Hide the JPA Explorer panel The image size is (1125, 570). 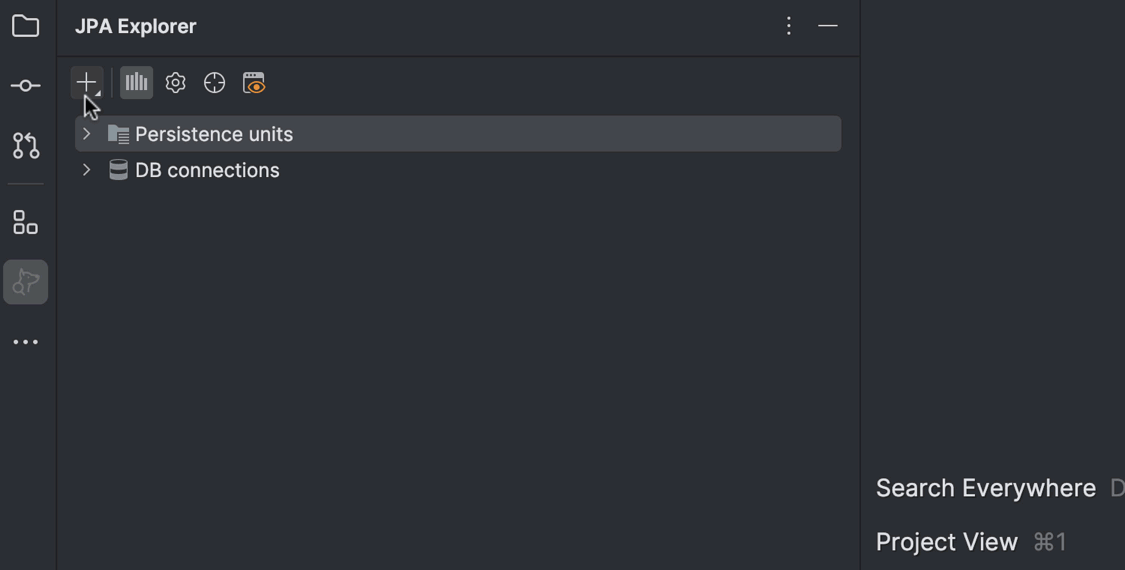coord(828,26)
